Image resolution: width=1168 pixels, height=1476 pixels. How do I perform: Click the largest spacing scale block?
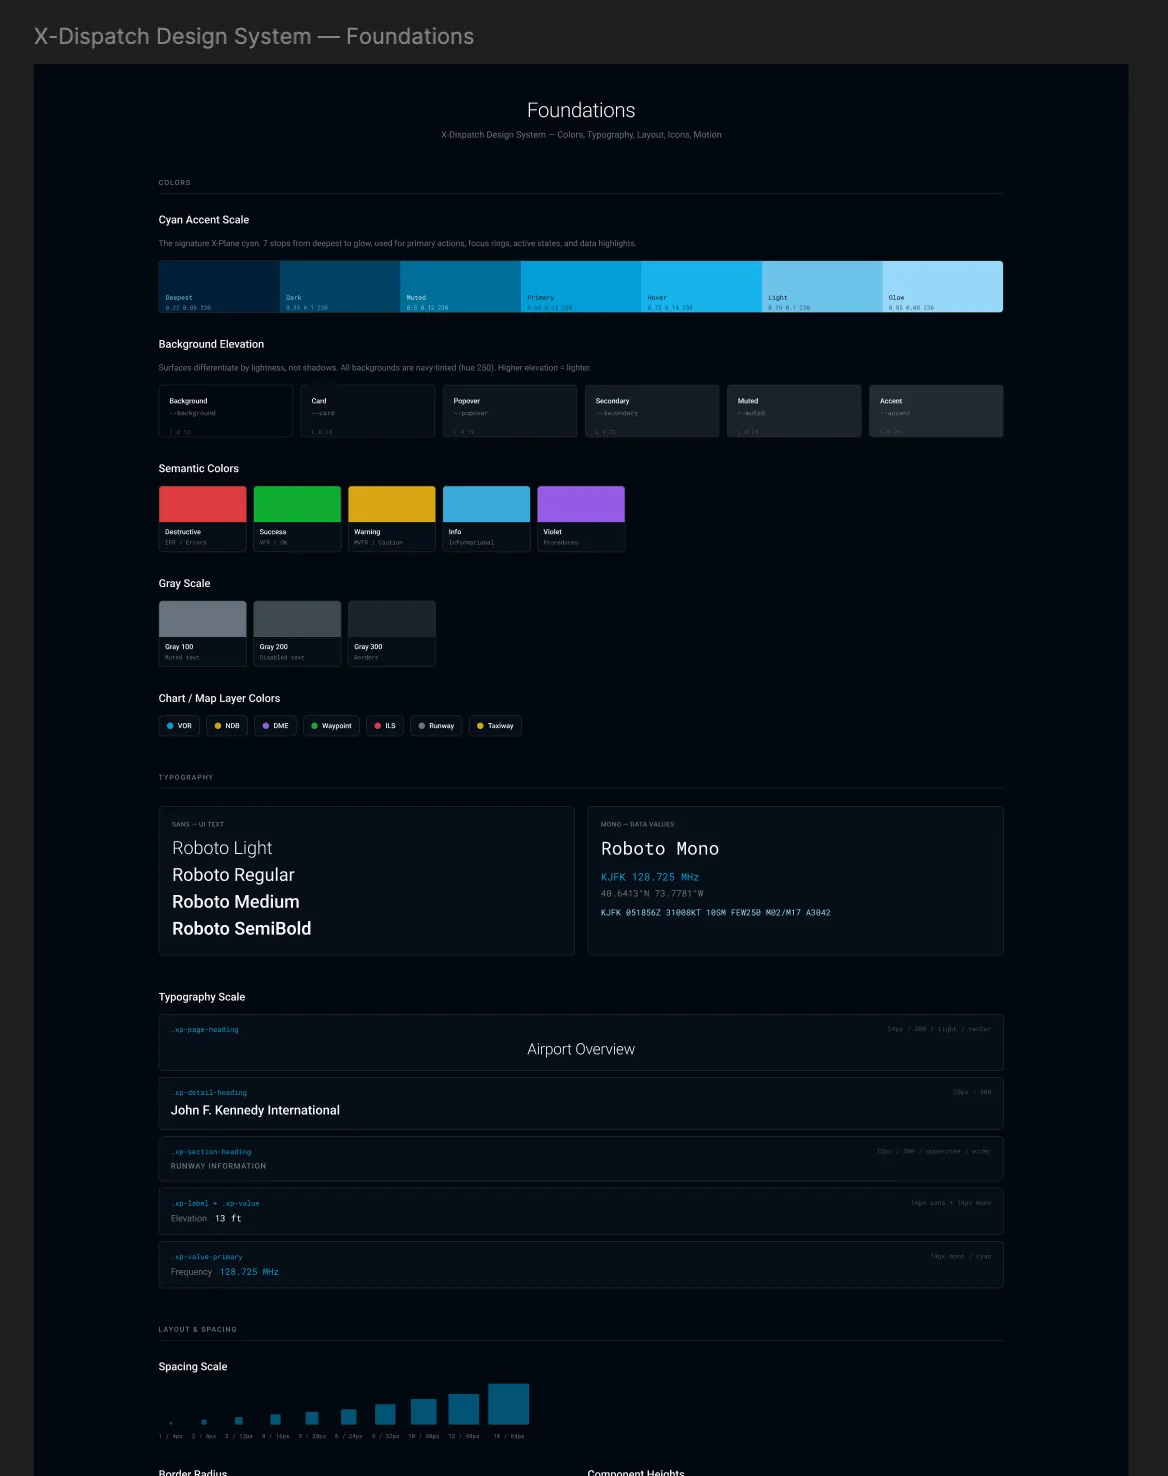click(508, 1403)
